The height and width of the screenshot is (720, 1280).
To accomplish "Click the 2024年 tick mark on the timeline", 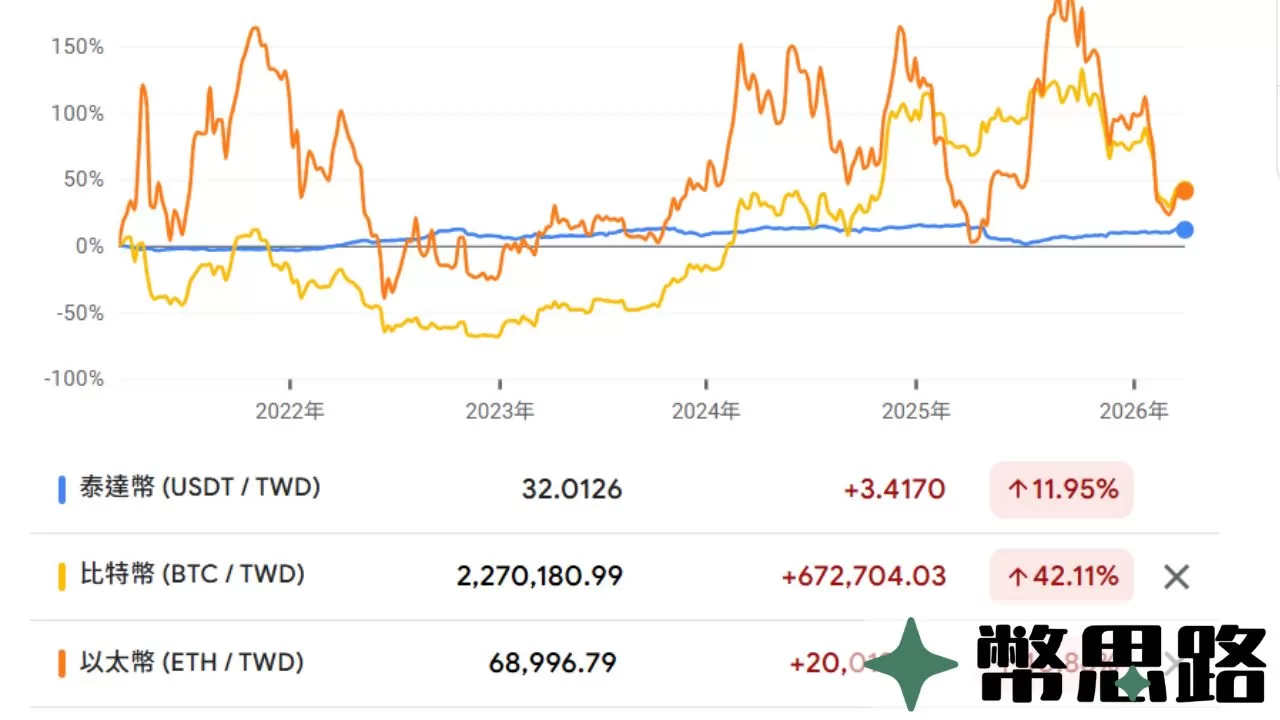I will click(x=707, y=385).
